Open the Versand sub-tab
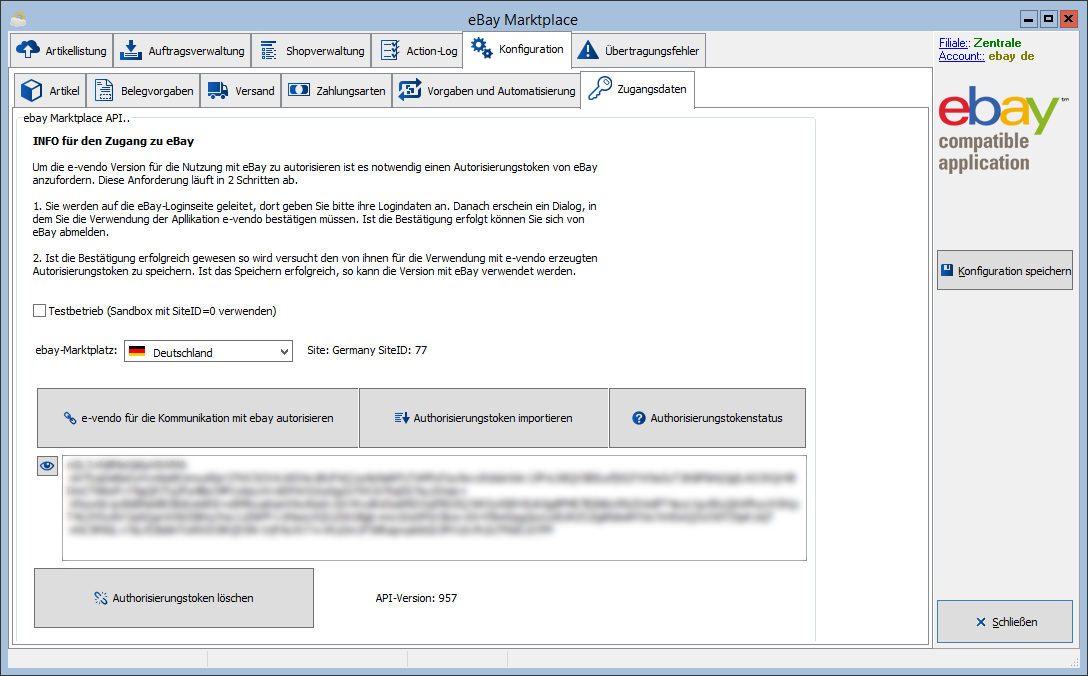The width and height of the screenshot is (1088, 676). point(241,91)
